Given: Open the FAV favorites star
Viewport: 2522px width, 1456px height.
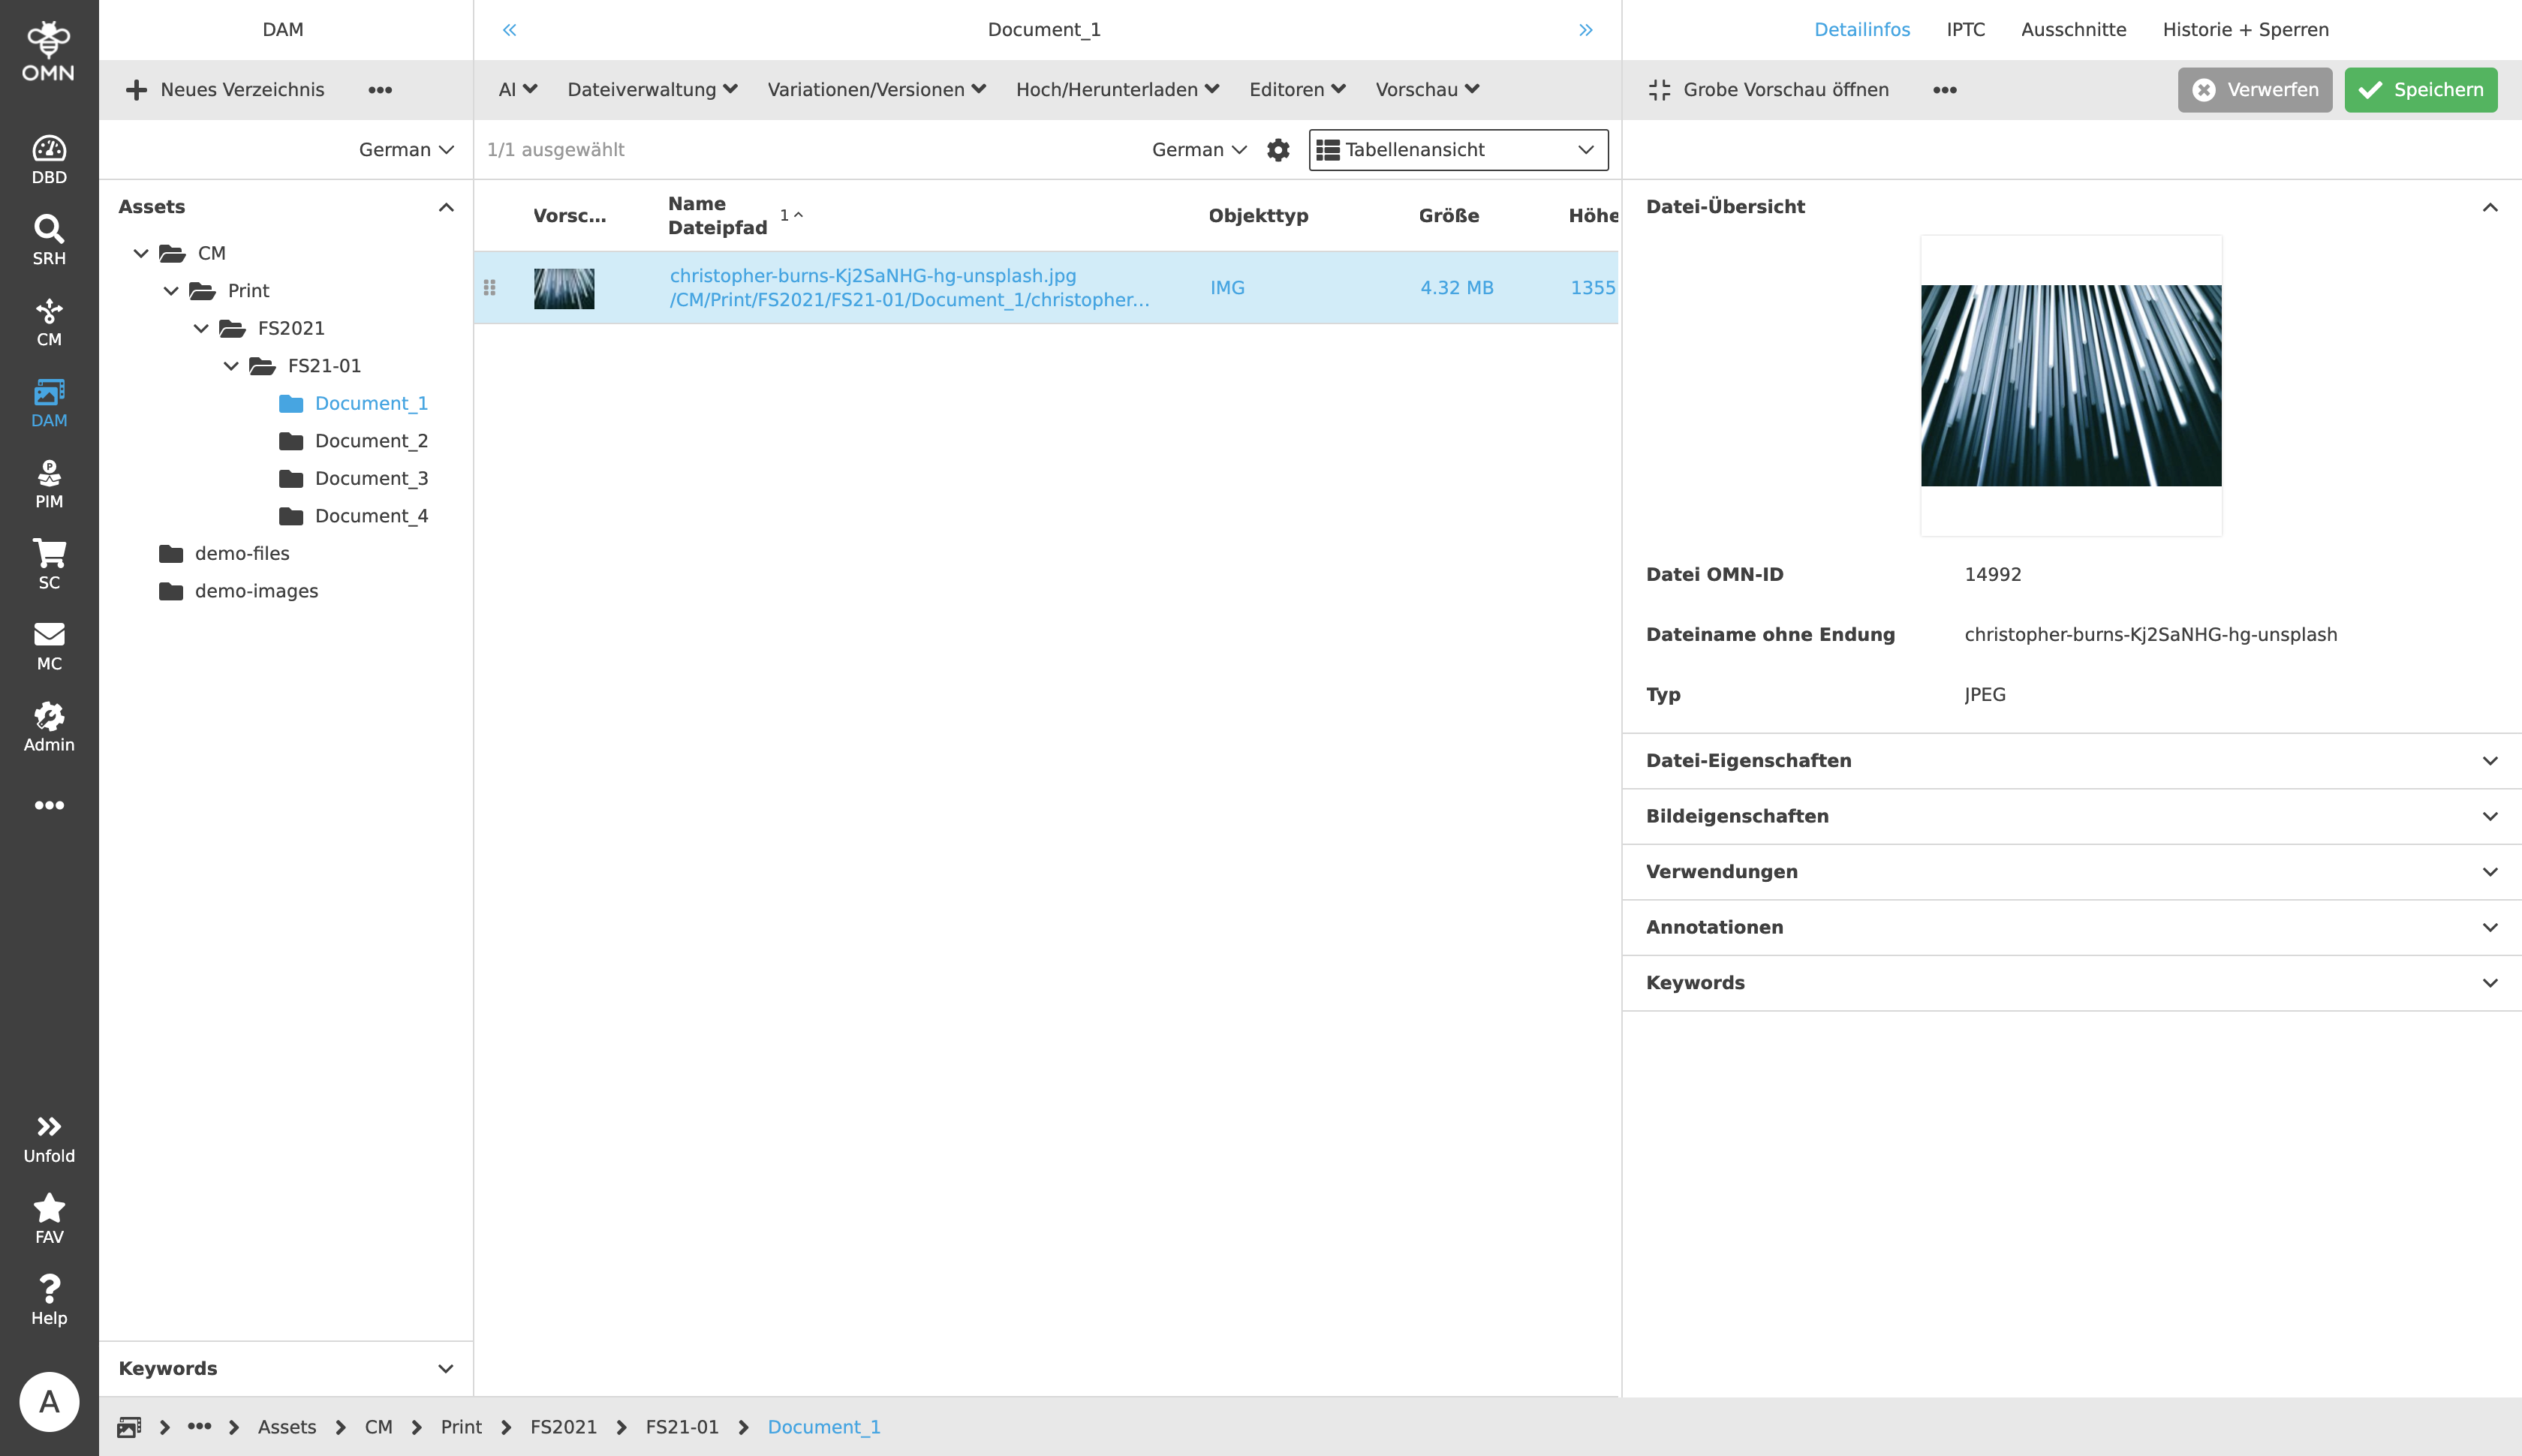Looking at the screenshot, I should [x=49, y=1218].
